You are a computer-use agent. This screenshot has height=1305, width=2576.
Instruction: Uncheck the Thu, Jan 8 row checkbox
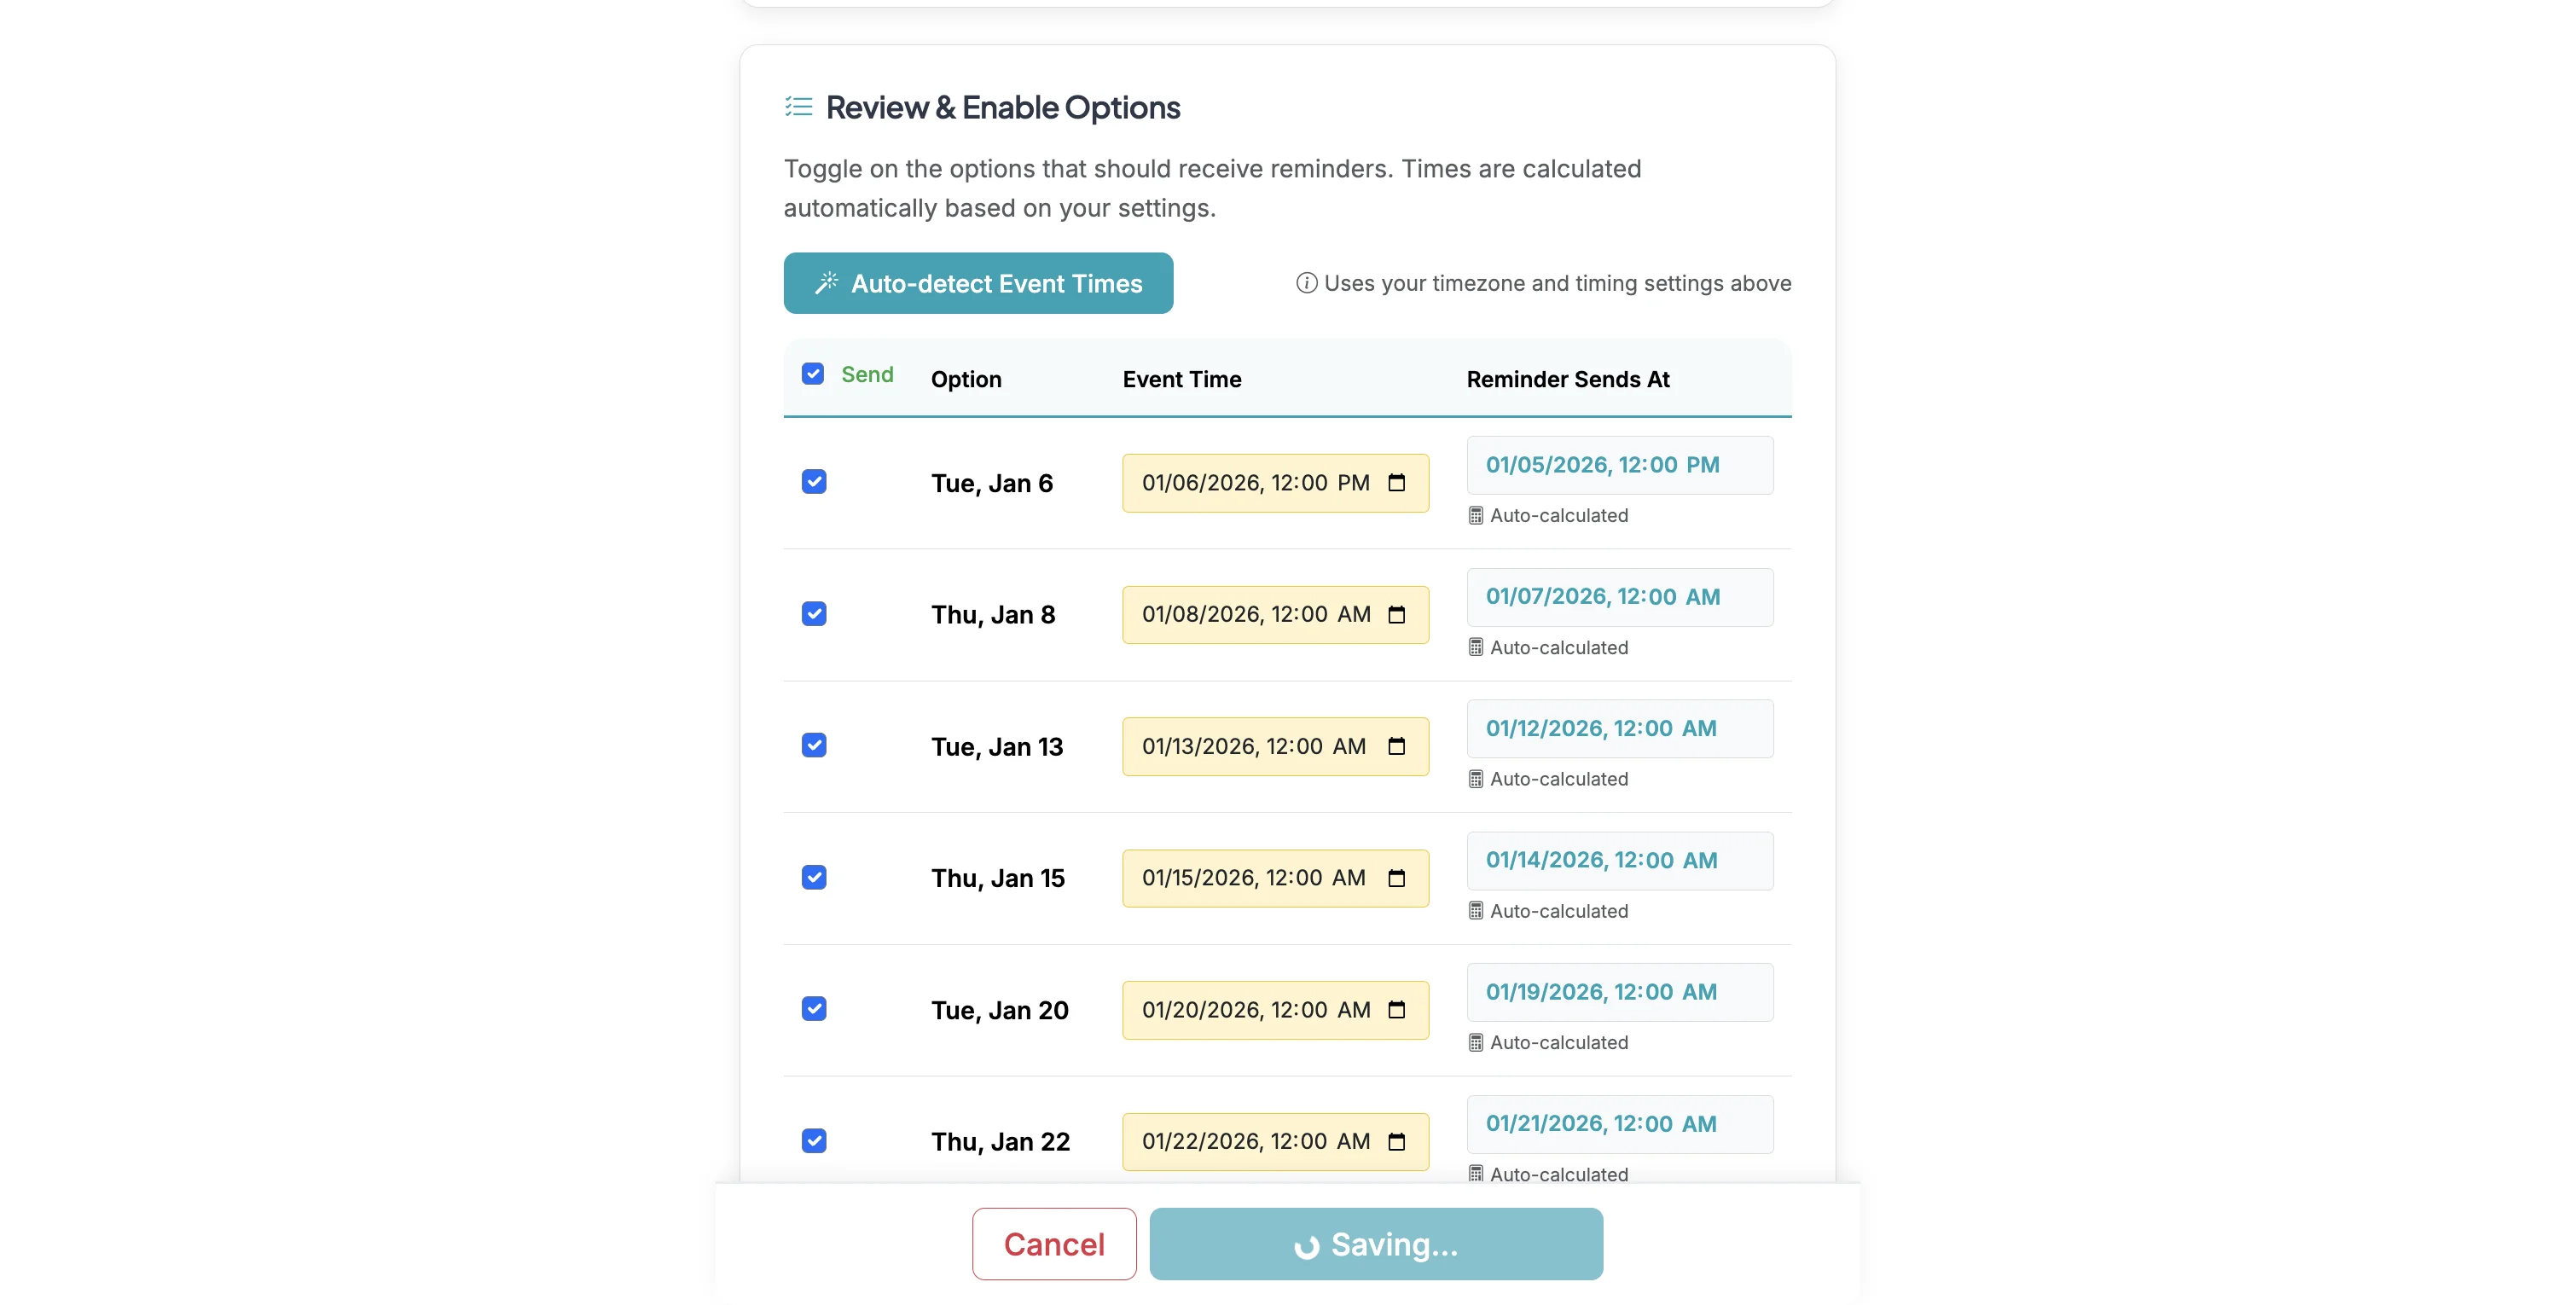(x=814, y=613)
